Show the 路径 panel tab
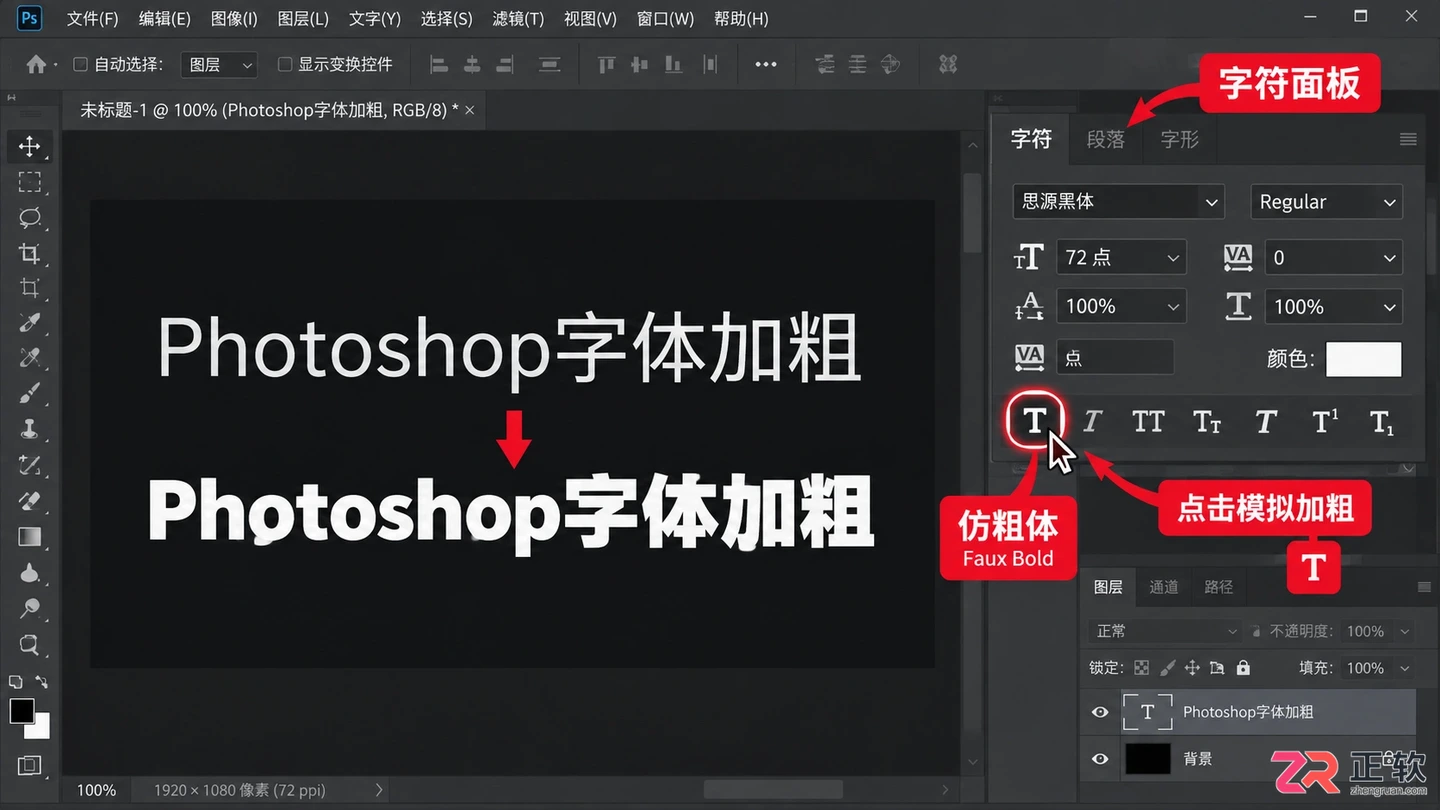Viewport: 1440px width, 810px height. pyautogui.click(x=1219, y=587)
